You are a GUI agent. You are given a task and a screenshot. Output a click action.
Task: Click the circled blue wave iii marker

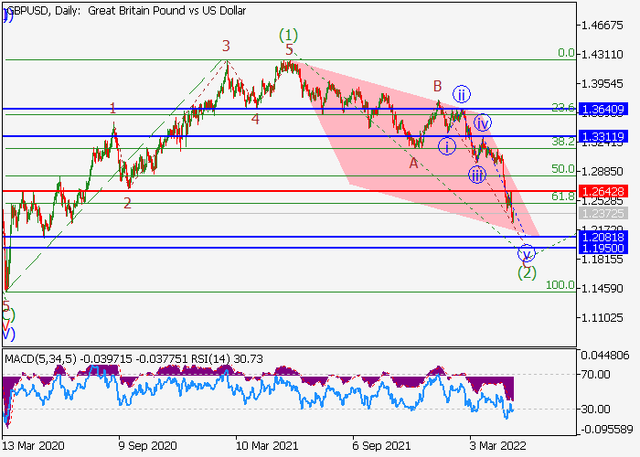477,175
